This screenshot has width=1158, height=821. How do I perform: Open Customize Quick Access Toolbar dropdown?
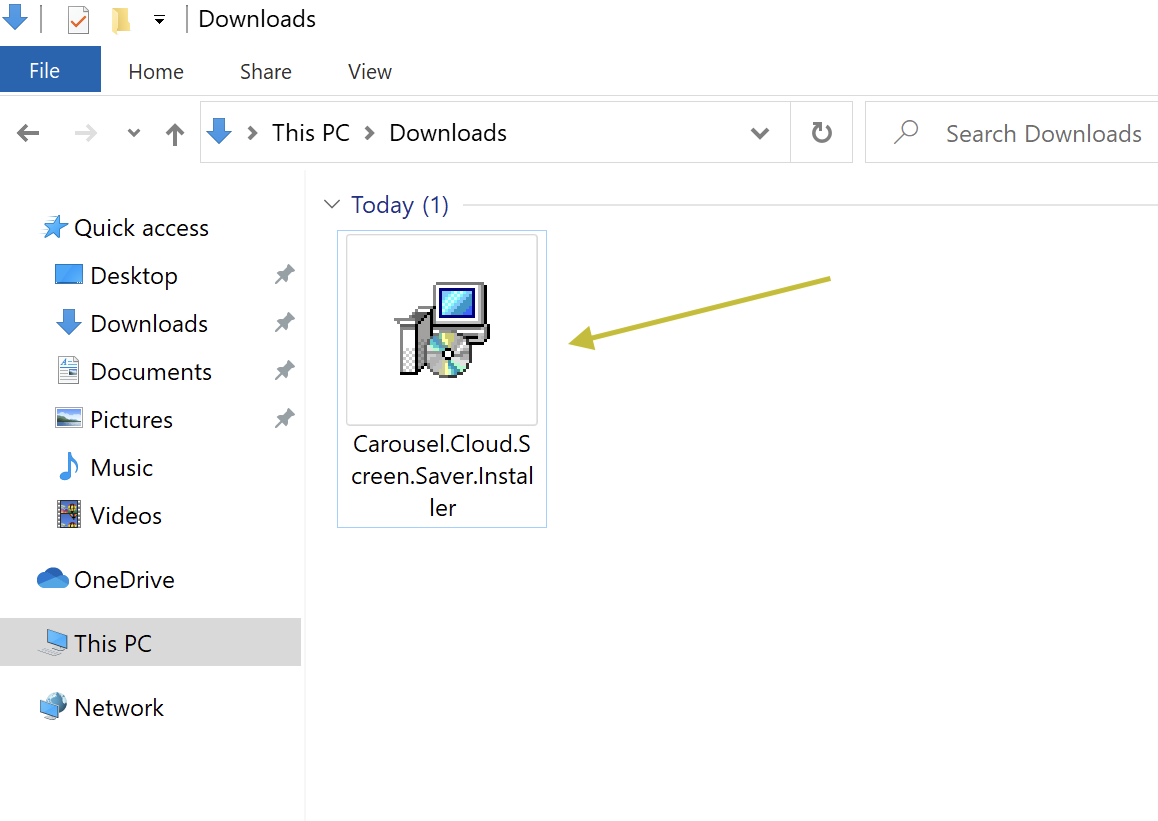(160, 20)
